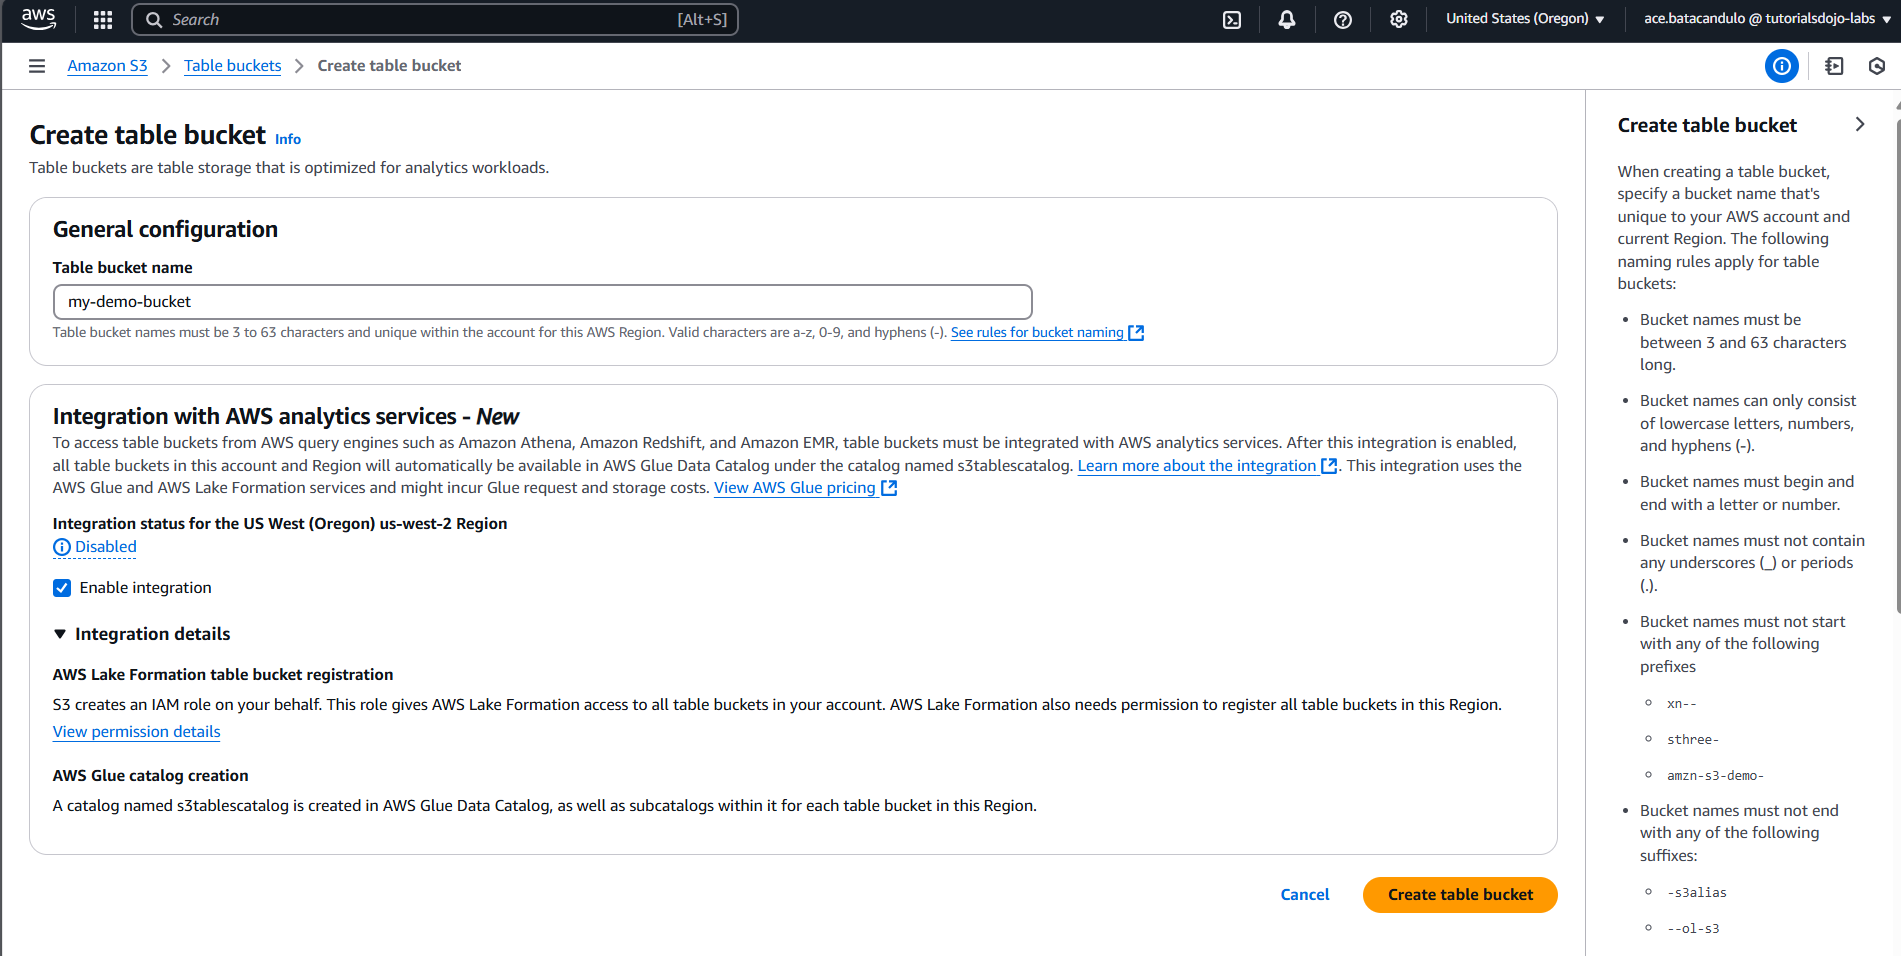The width and height of the screenshot is (1901, 956).
Task: Click the panel icon next to info
Action: point(1834,66)
